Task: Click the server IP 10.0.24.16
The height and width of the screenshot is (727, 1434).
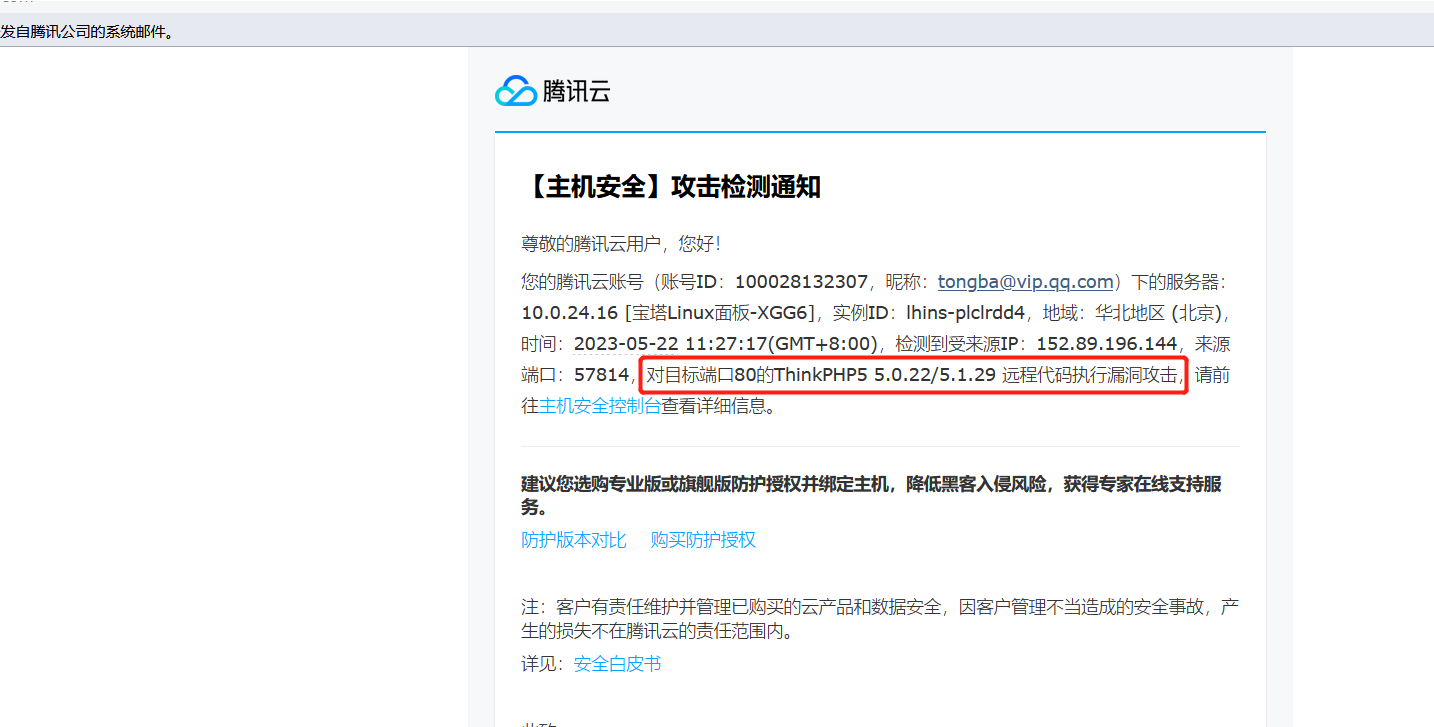Action: (570, 313)
